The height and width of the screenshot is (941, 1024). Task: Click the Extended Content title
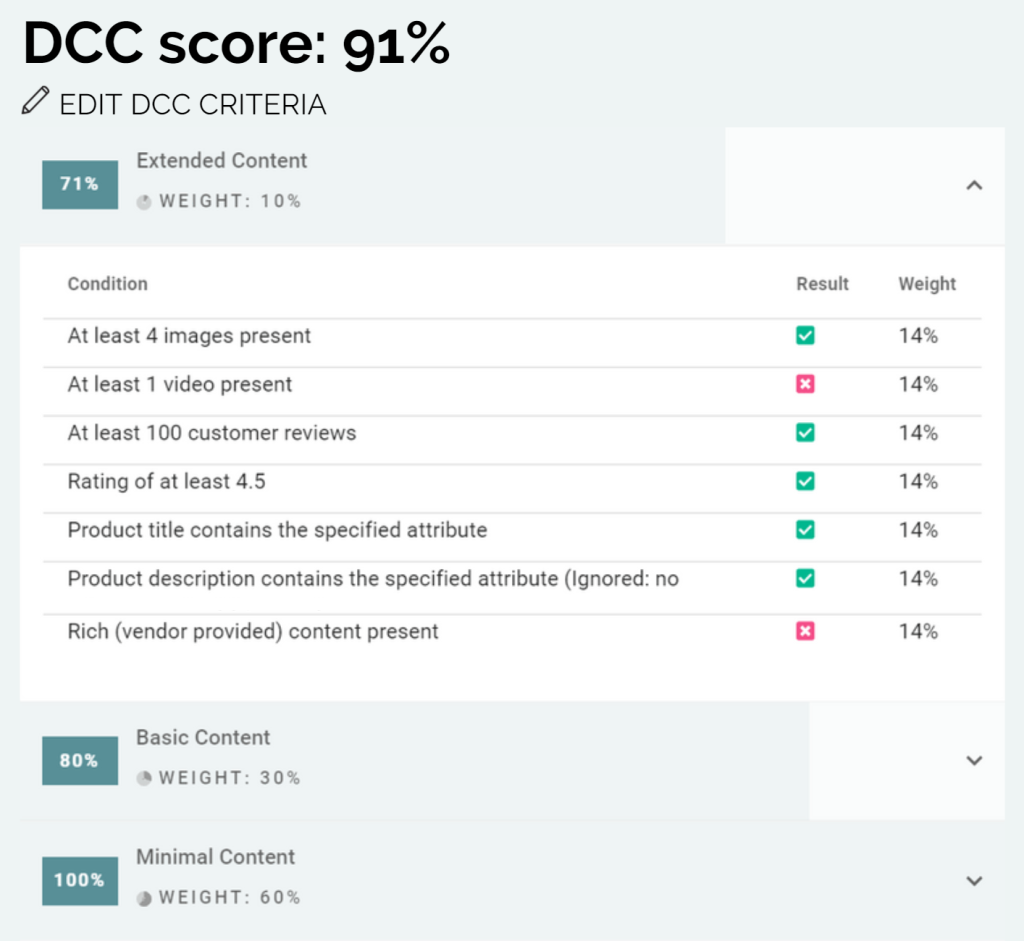point(222,161)
